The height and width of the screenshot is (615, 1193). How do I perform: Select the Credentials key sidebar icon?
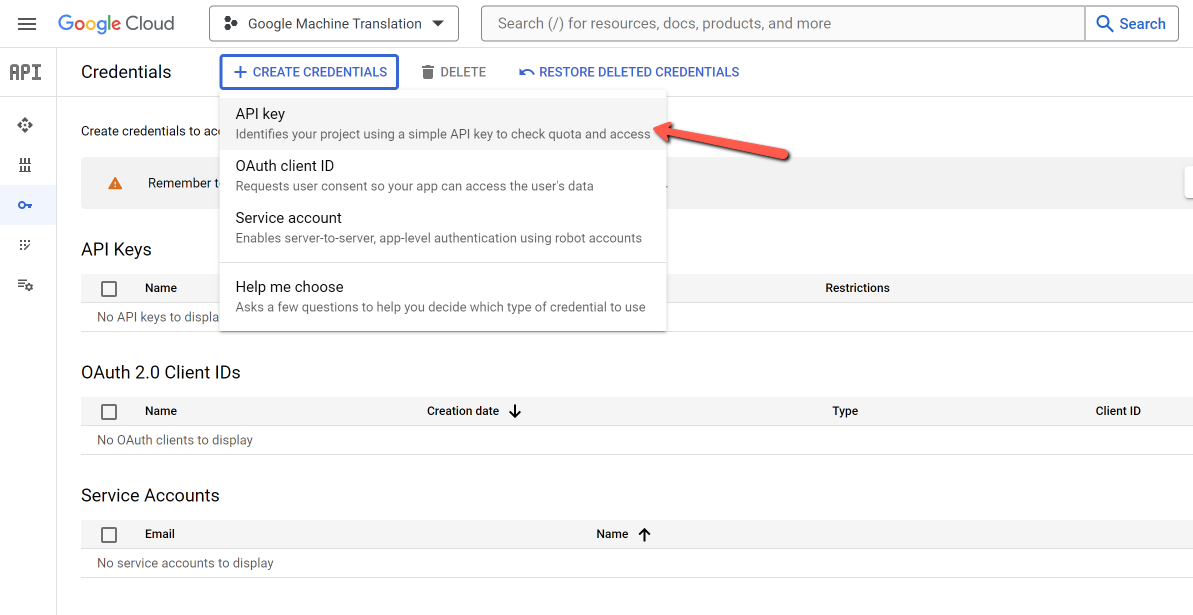point(25,205)
